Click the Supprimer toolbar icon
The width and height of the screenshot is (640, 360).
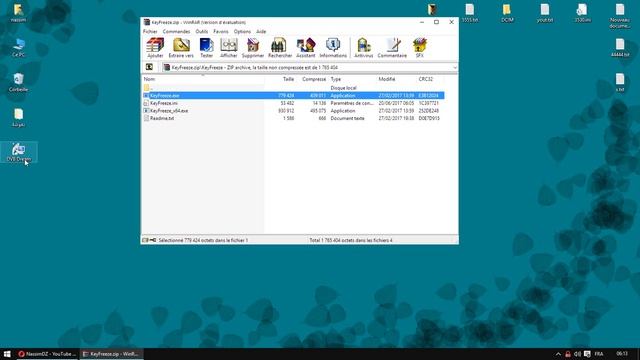253,48
